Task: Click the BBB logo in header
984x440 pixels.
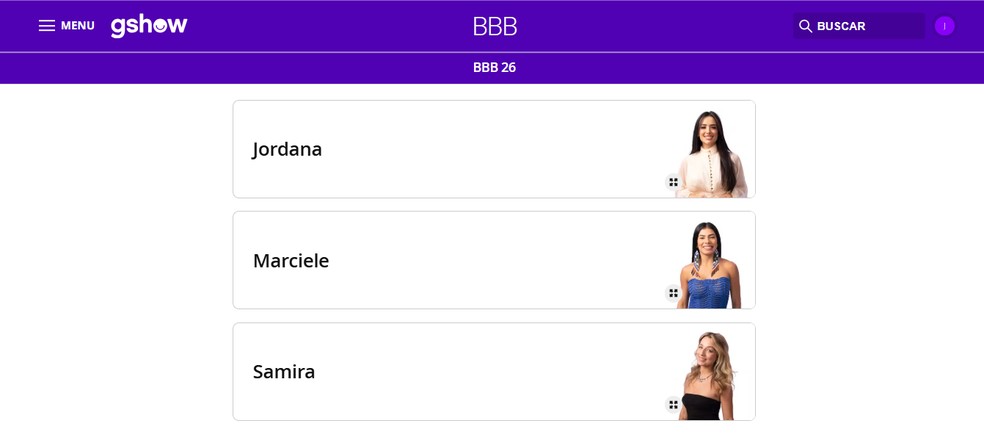Action: tap(495, 27)
